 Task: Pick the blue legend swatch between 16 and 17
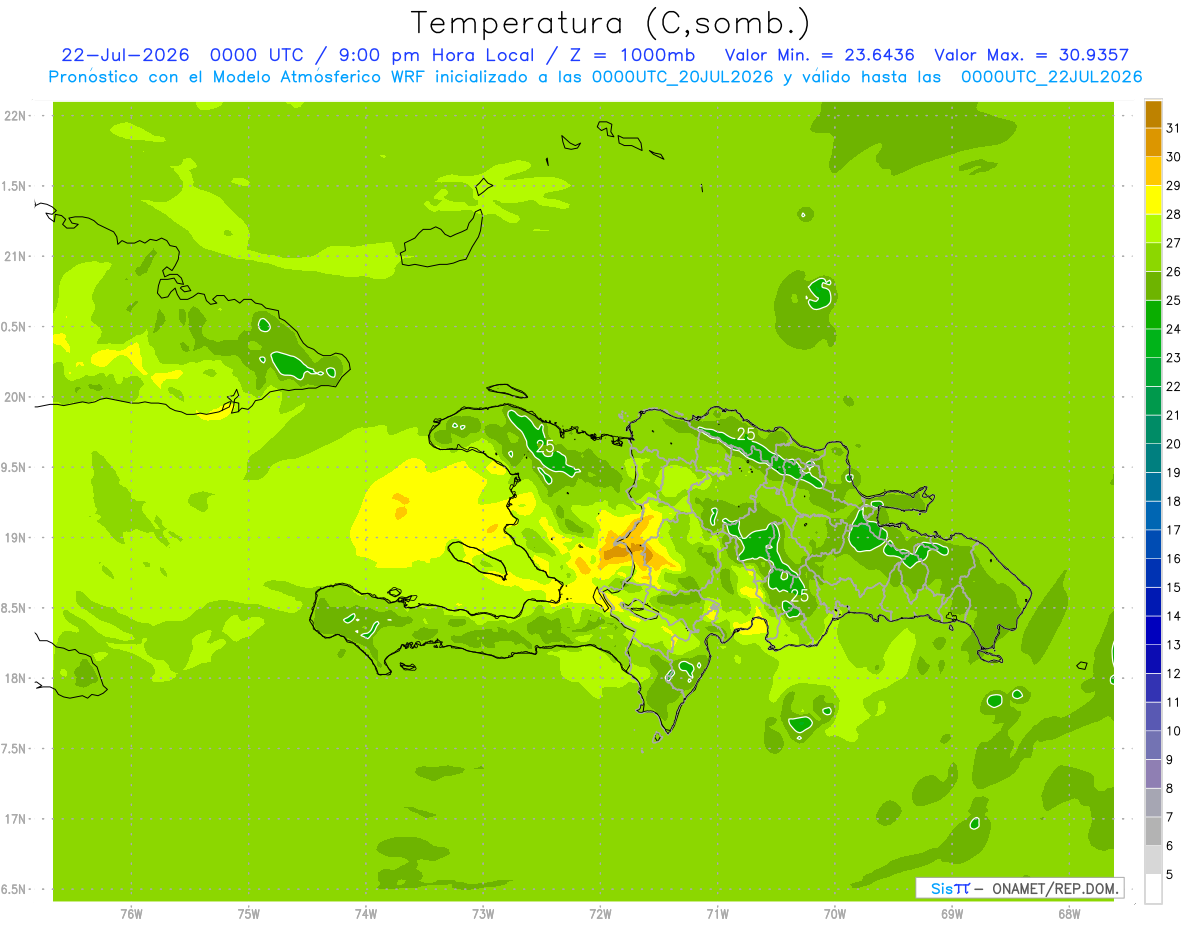click(x=1153, y=544)
